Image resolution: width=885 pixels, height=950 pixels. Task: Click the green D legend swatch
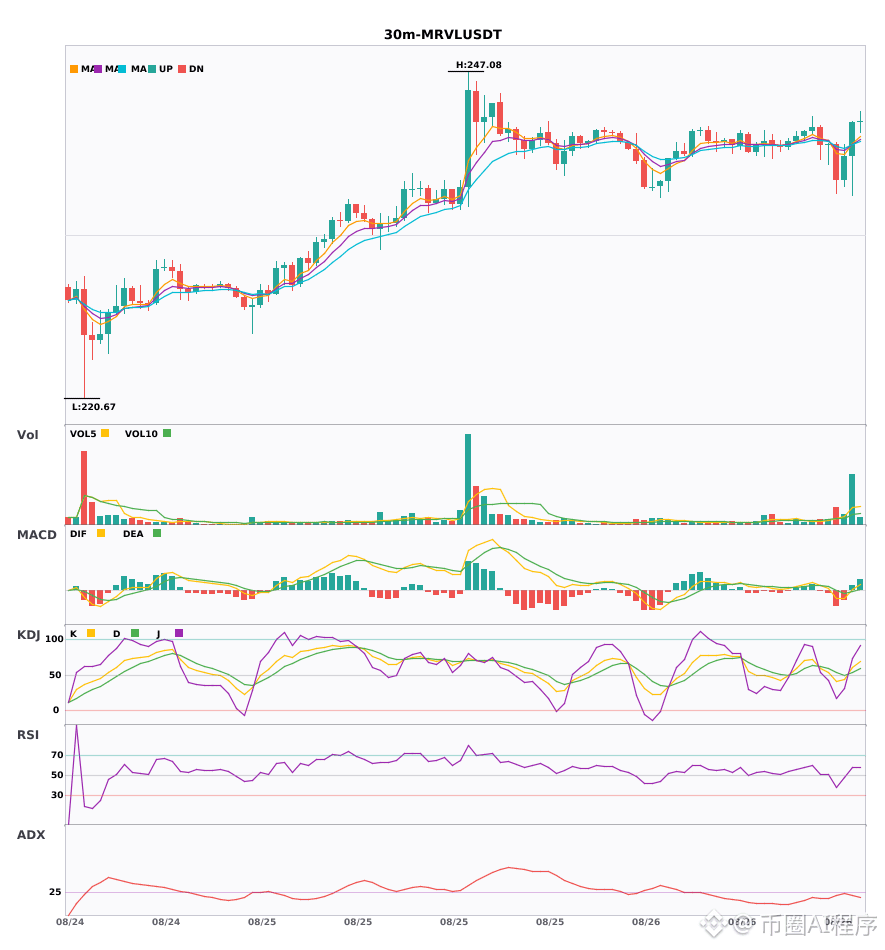[x=135, y=633]
